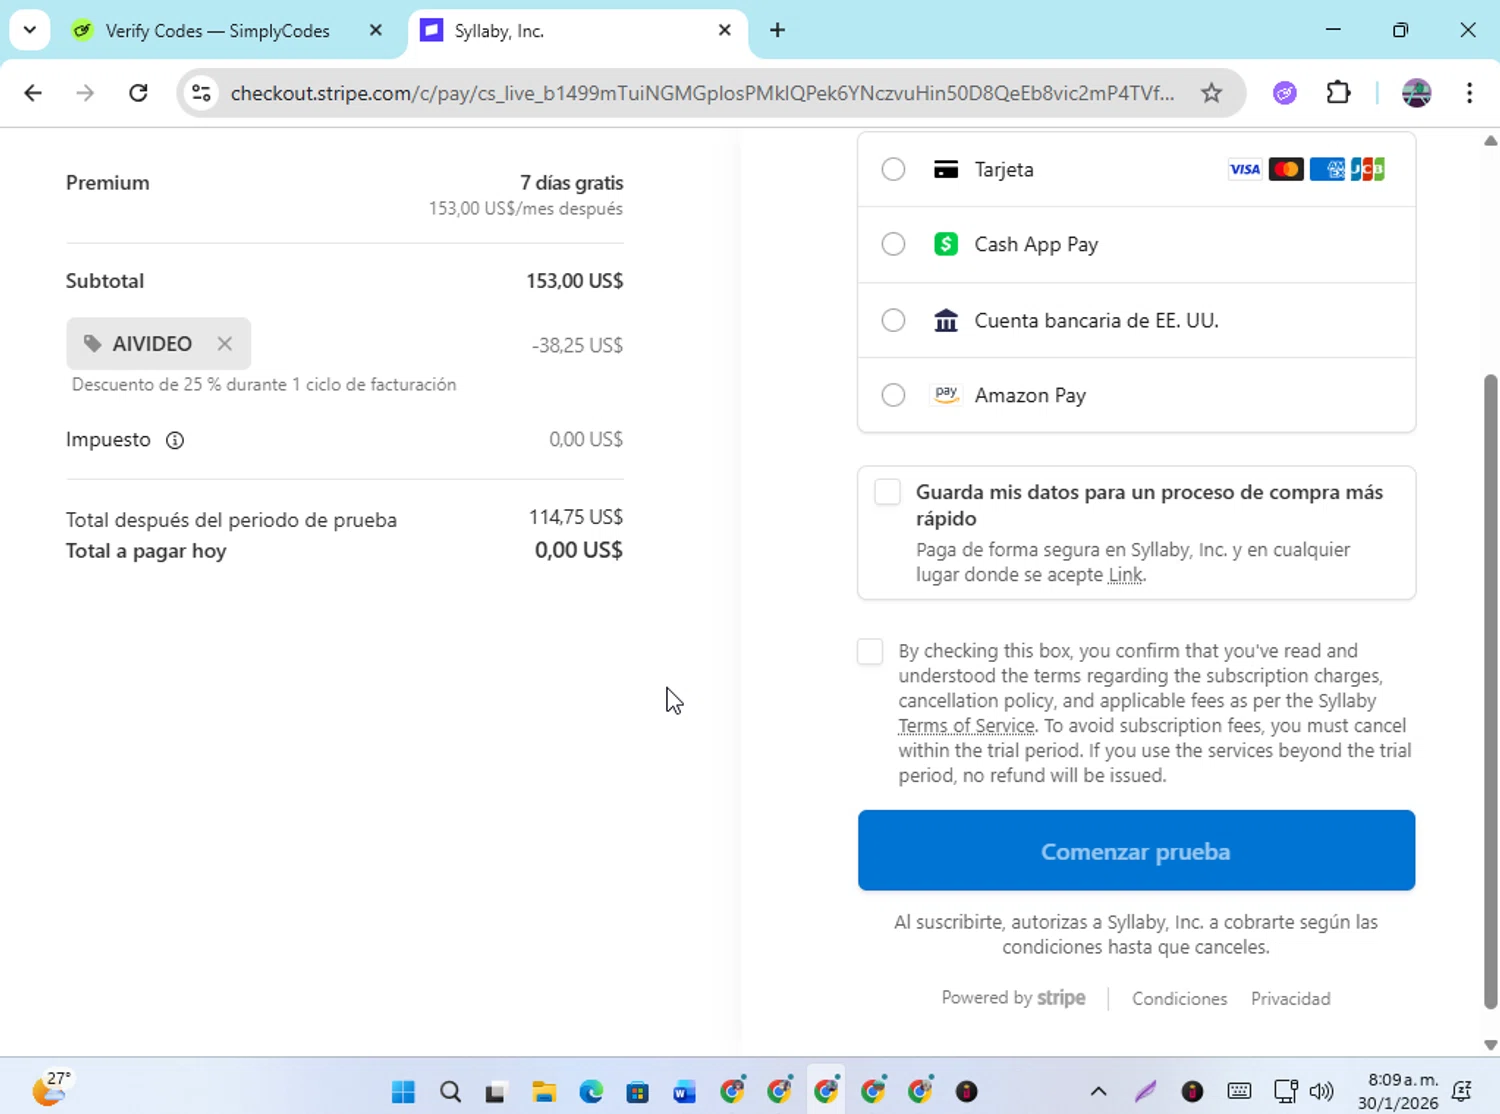This screenshot has width=1500, height=1114.
Task: Close the Verify Codes tab
Action: pyautogui.click(x=376, y=31)
